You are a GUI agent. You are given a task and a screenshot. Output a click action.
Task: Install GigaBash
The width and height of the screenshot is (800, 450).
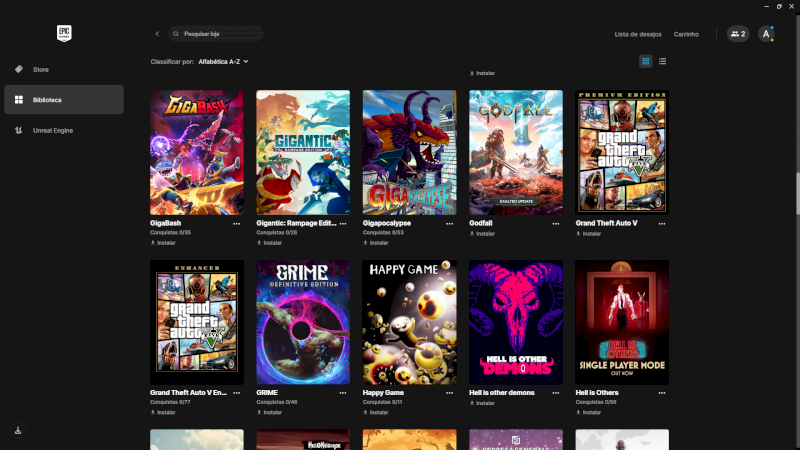tap(163, 243)
